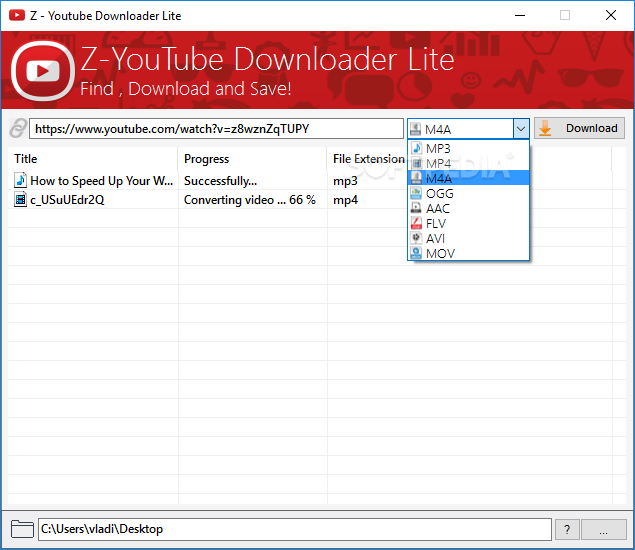Pick AVI from the format list
Viewport: 635px width, 550px height.
469,238
